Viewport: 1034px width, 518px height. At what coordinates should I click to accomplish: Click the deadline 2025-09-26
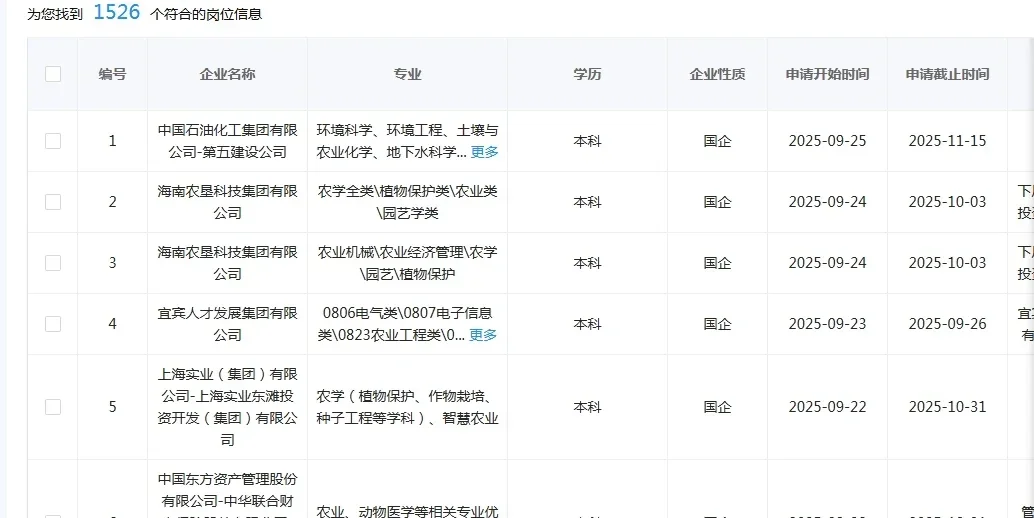pyautogui.click(x=948, y=324)
